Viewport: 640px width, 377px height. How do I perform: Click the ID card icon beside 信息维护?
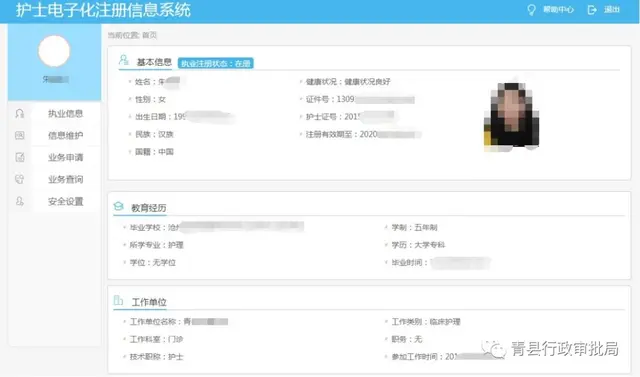point(20,135)
